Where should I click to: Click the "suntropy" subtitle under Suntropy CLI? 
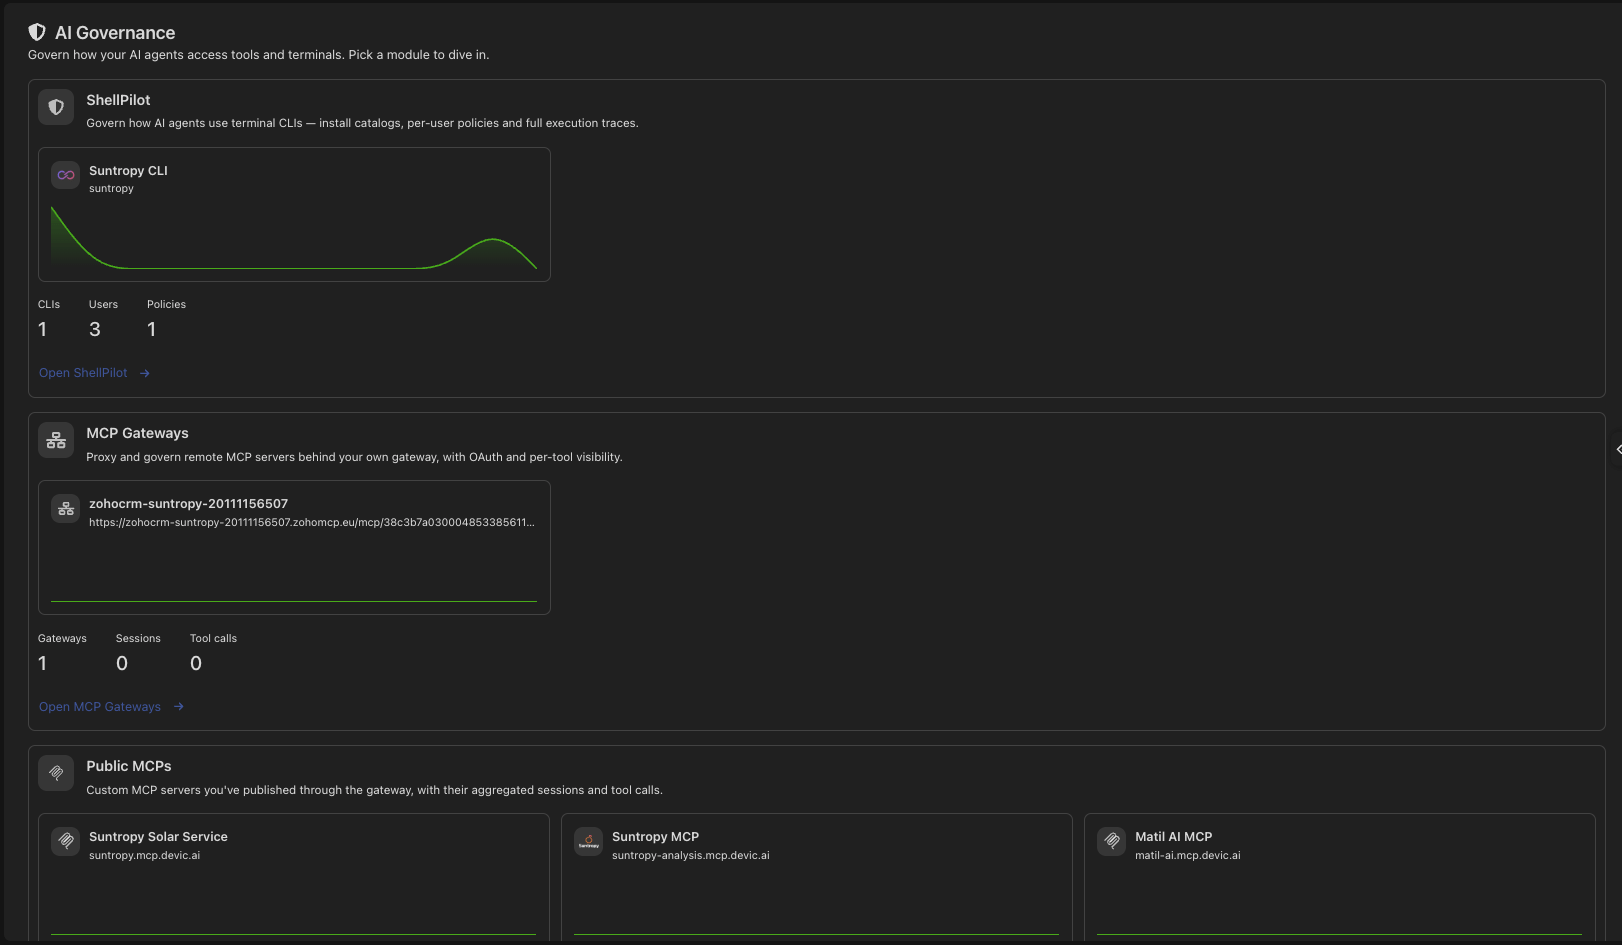pyautogui.click(x=111, y=188)
